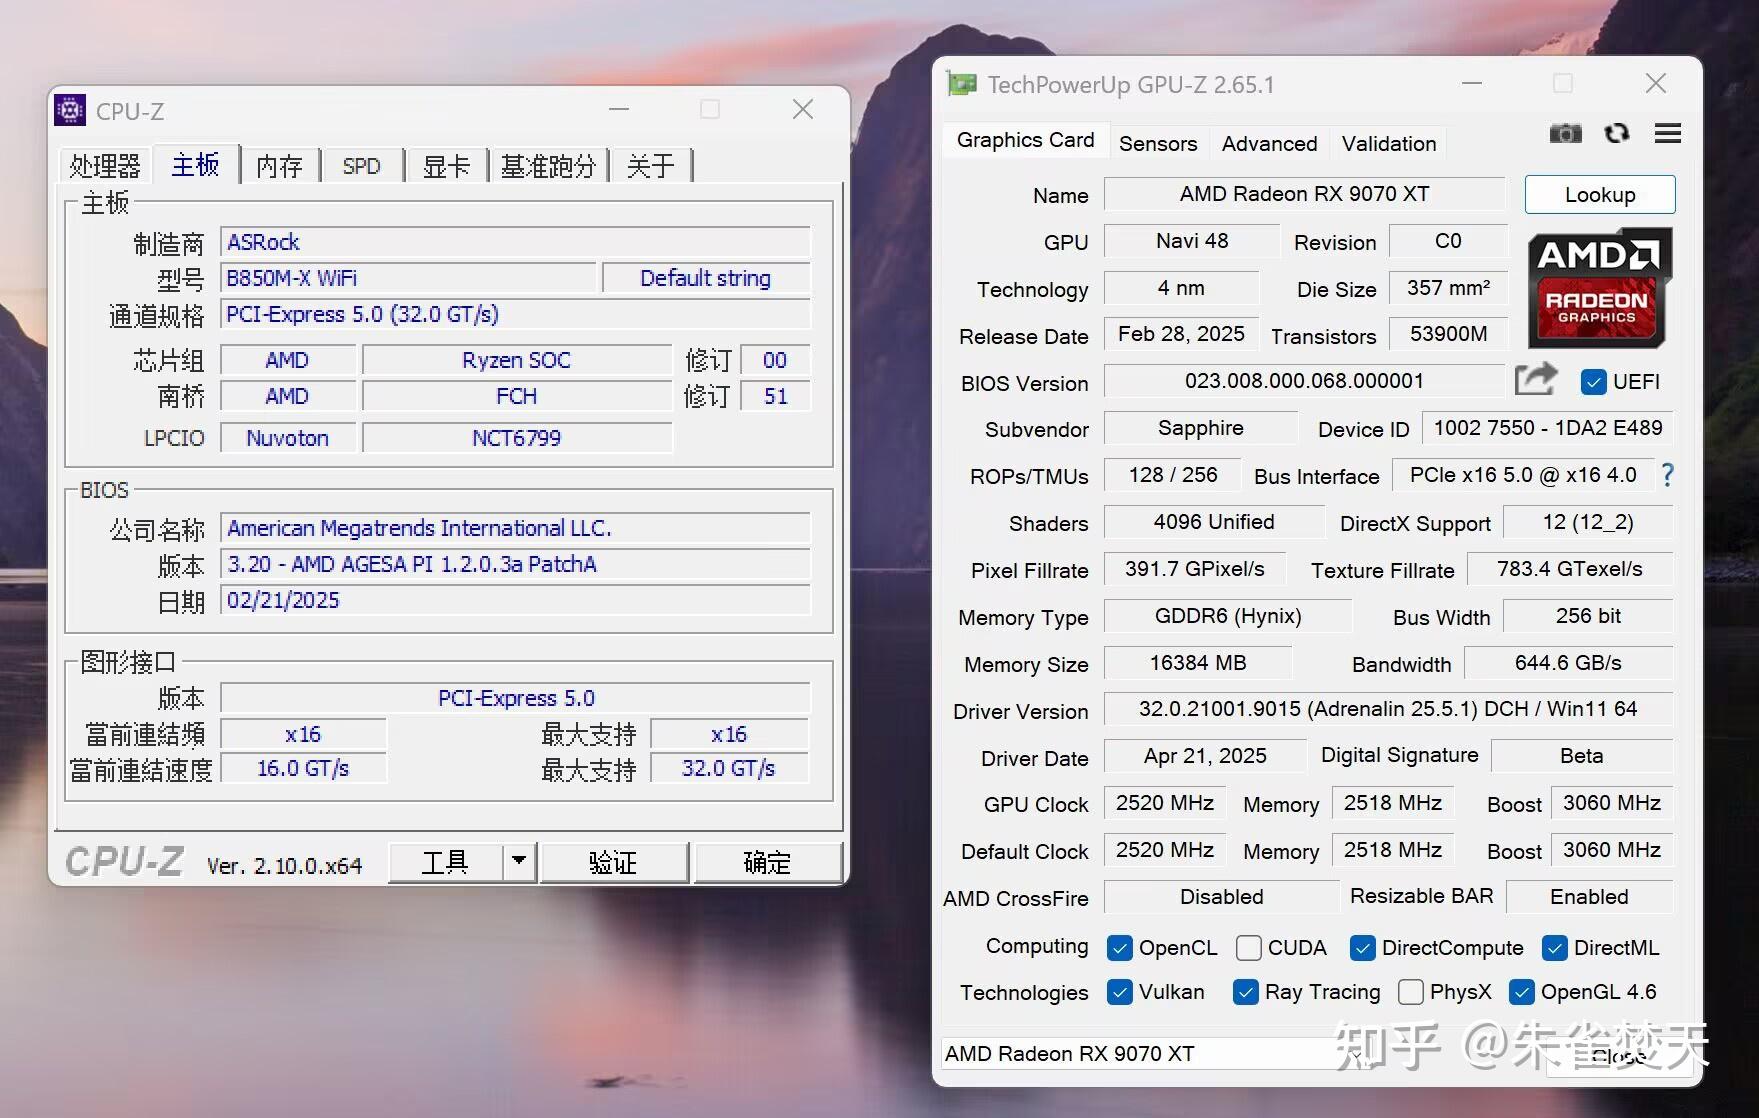Viewport: 1759px width, 1118px height.
Task: Open the Advanced tab in GPU-Z
Action: coord(1269,143)
